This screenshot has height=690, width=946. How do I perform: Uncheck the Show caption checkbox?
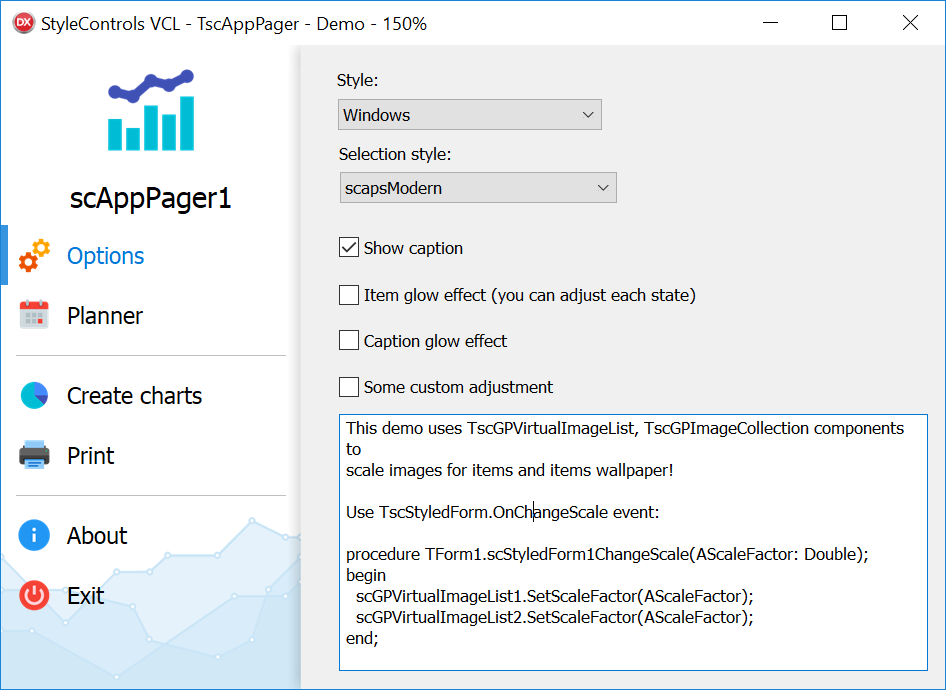pos(349,247)
